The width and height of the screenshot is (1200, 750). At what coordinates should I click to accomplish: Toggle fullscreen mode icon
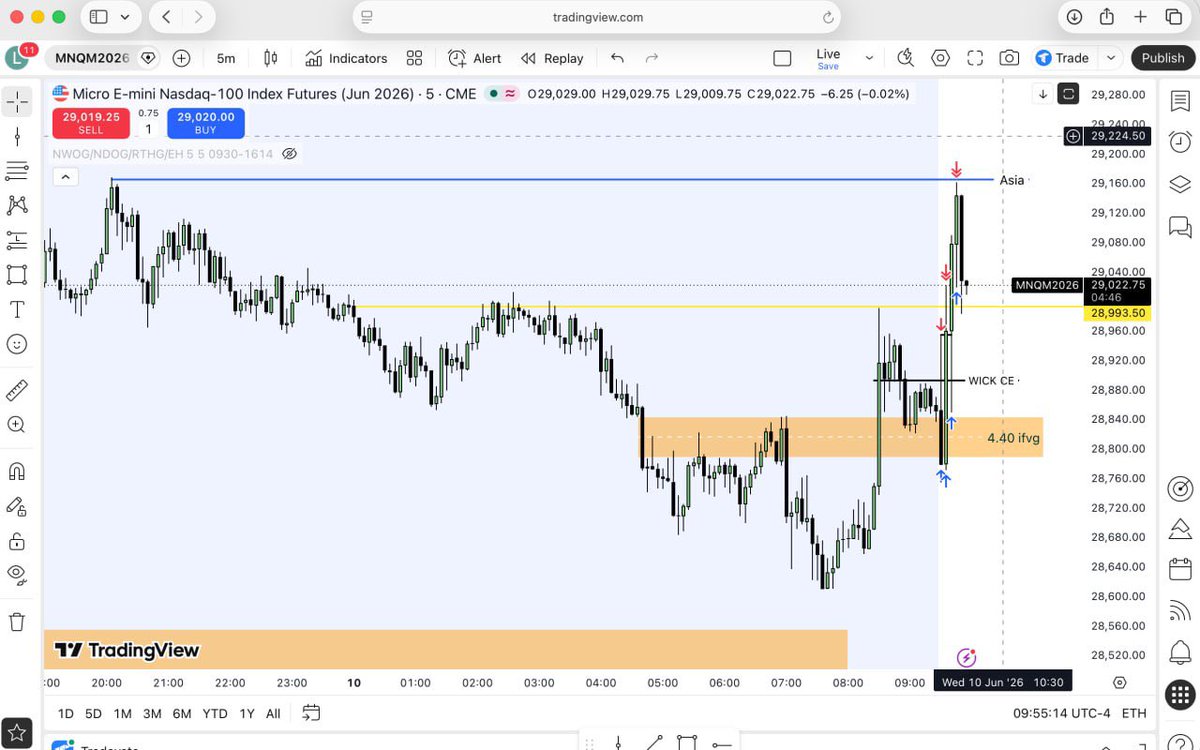(974, 58)
